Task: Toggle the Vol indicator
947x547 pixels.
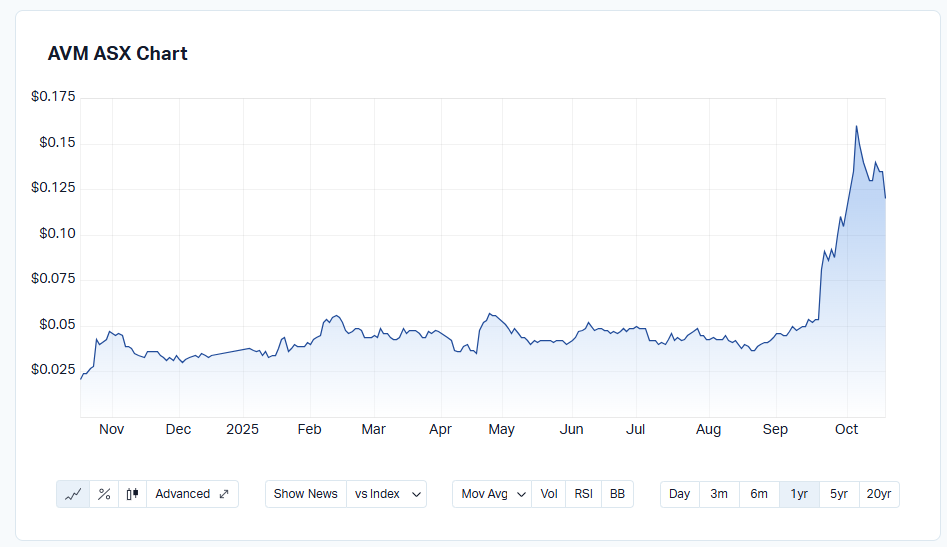Action: click(549, 494)
